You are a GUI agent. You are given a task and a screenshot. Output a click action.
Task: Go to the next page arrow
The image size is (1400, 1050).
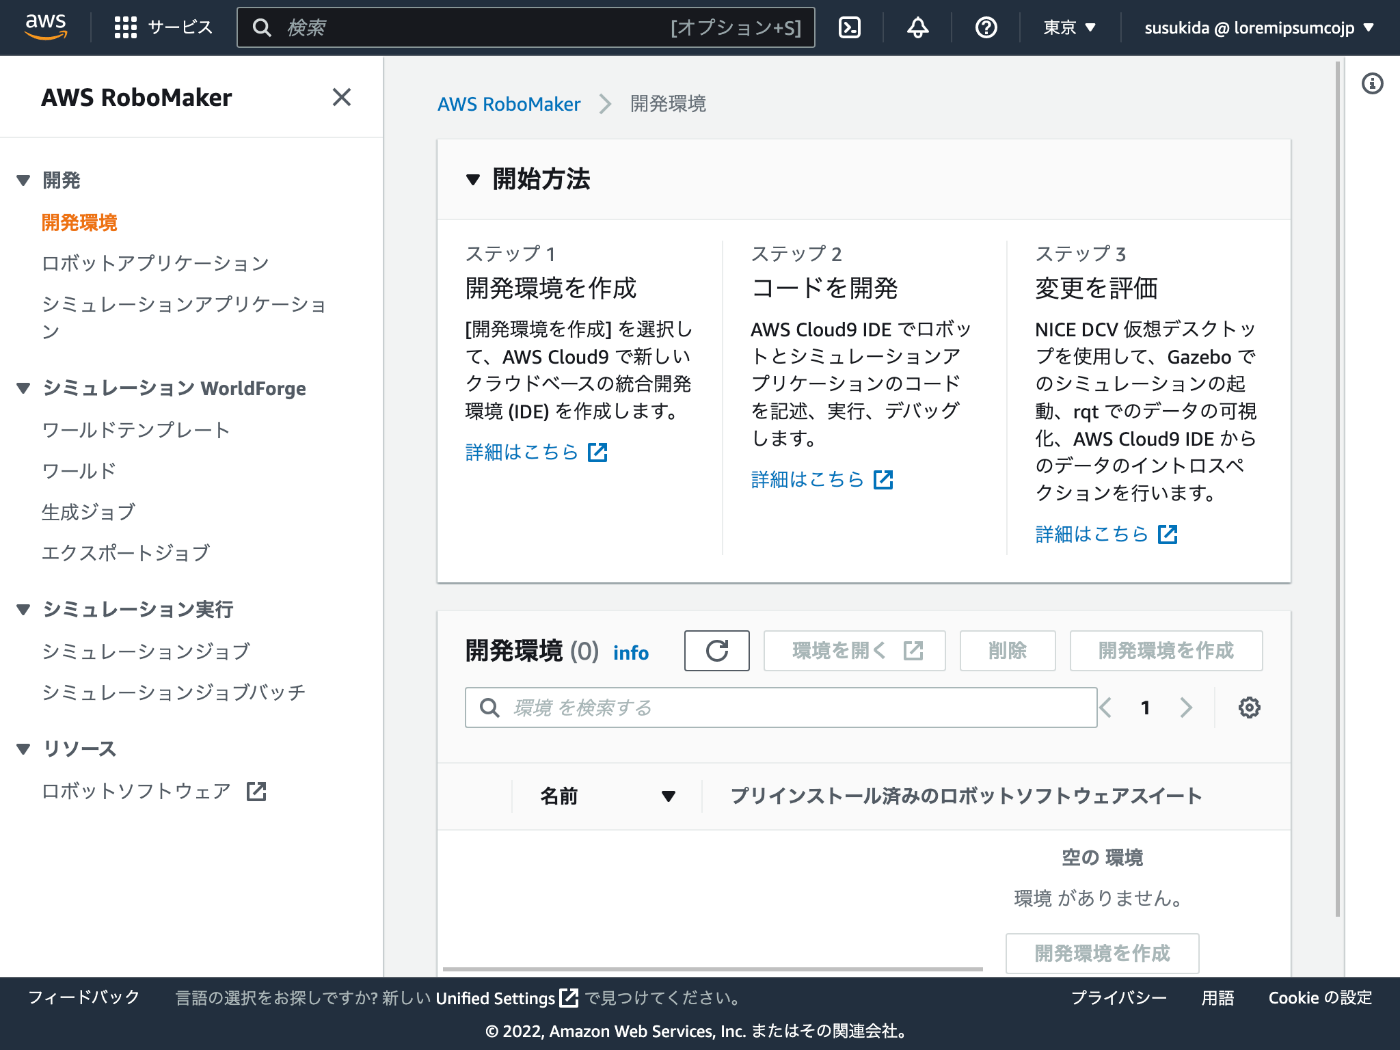click(1186, 708)
